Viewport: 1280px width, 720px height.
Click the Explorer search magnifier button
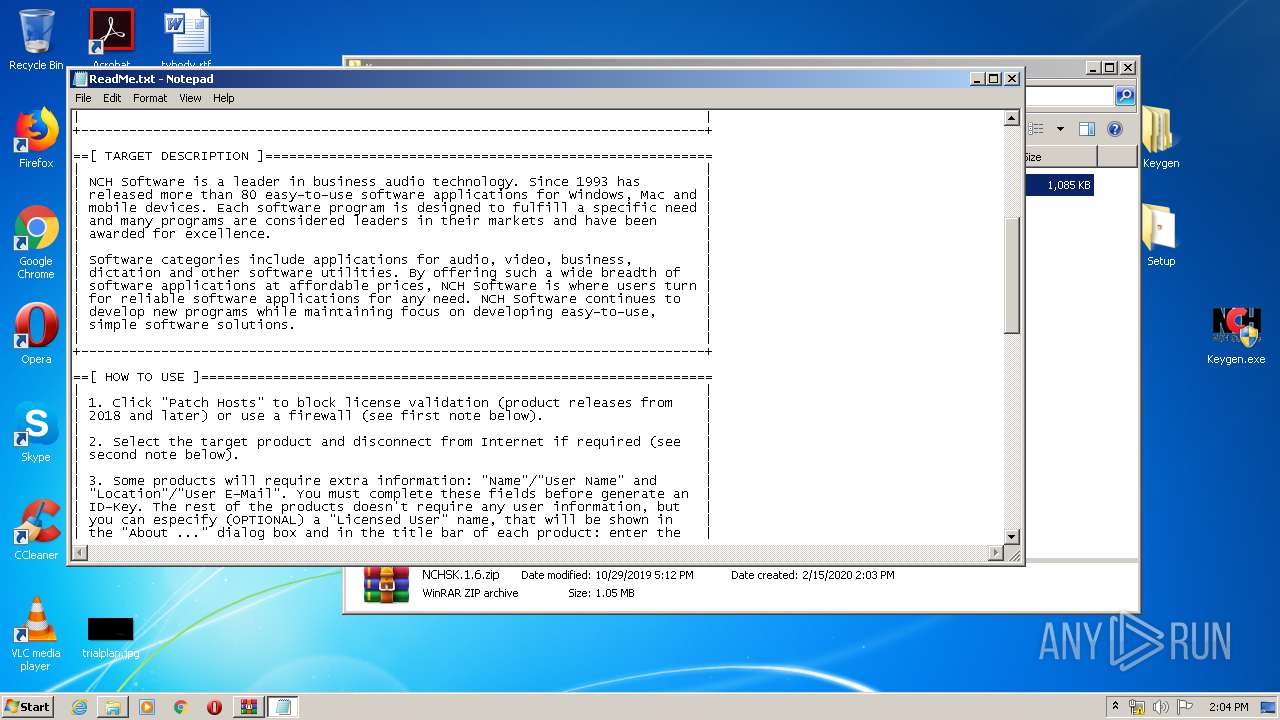tap(1125, 96)
